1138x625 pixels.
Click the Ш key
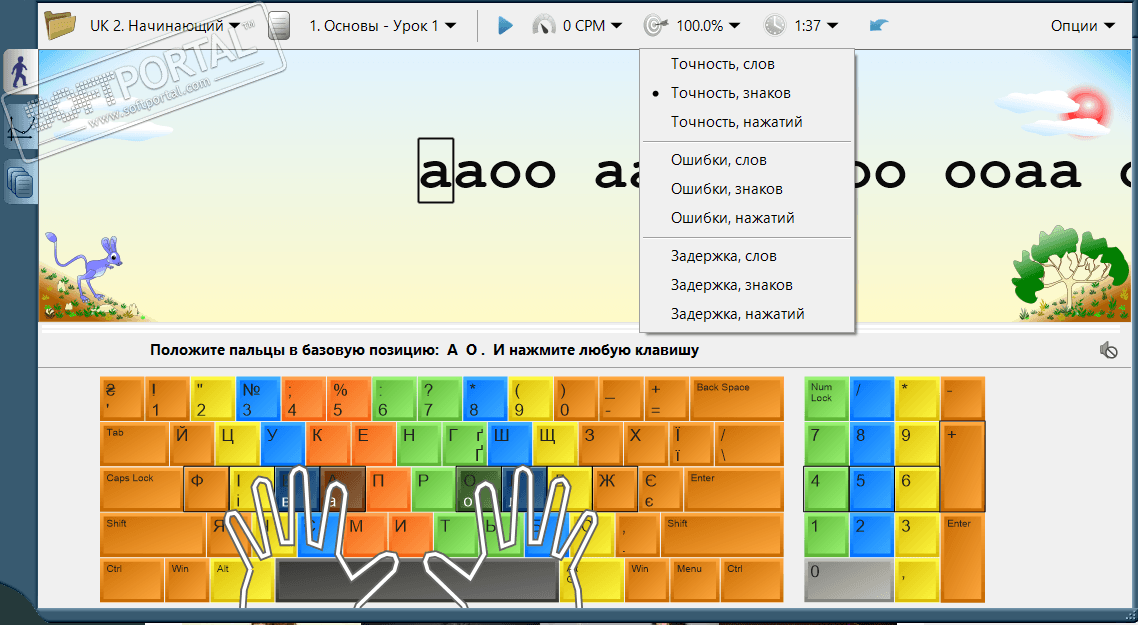click(509, 444)
